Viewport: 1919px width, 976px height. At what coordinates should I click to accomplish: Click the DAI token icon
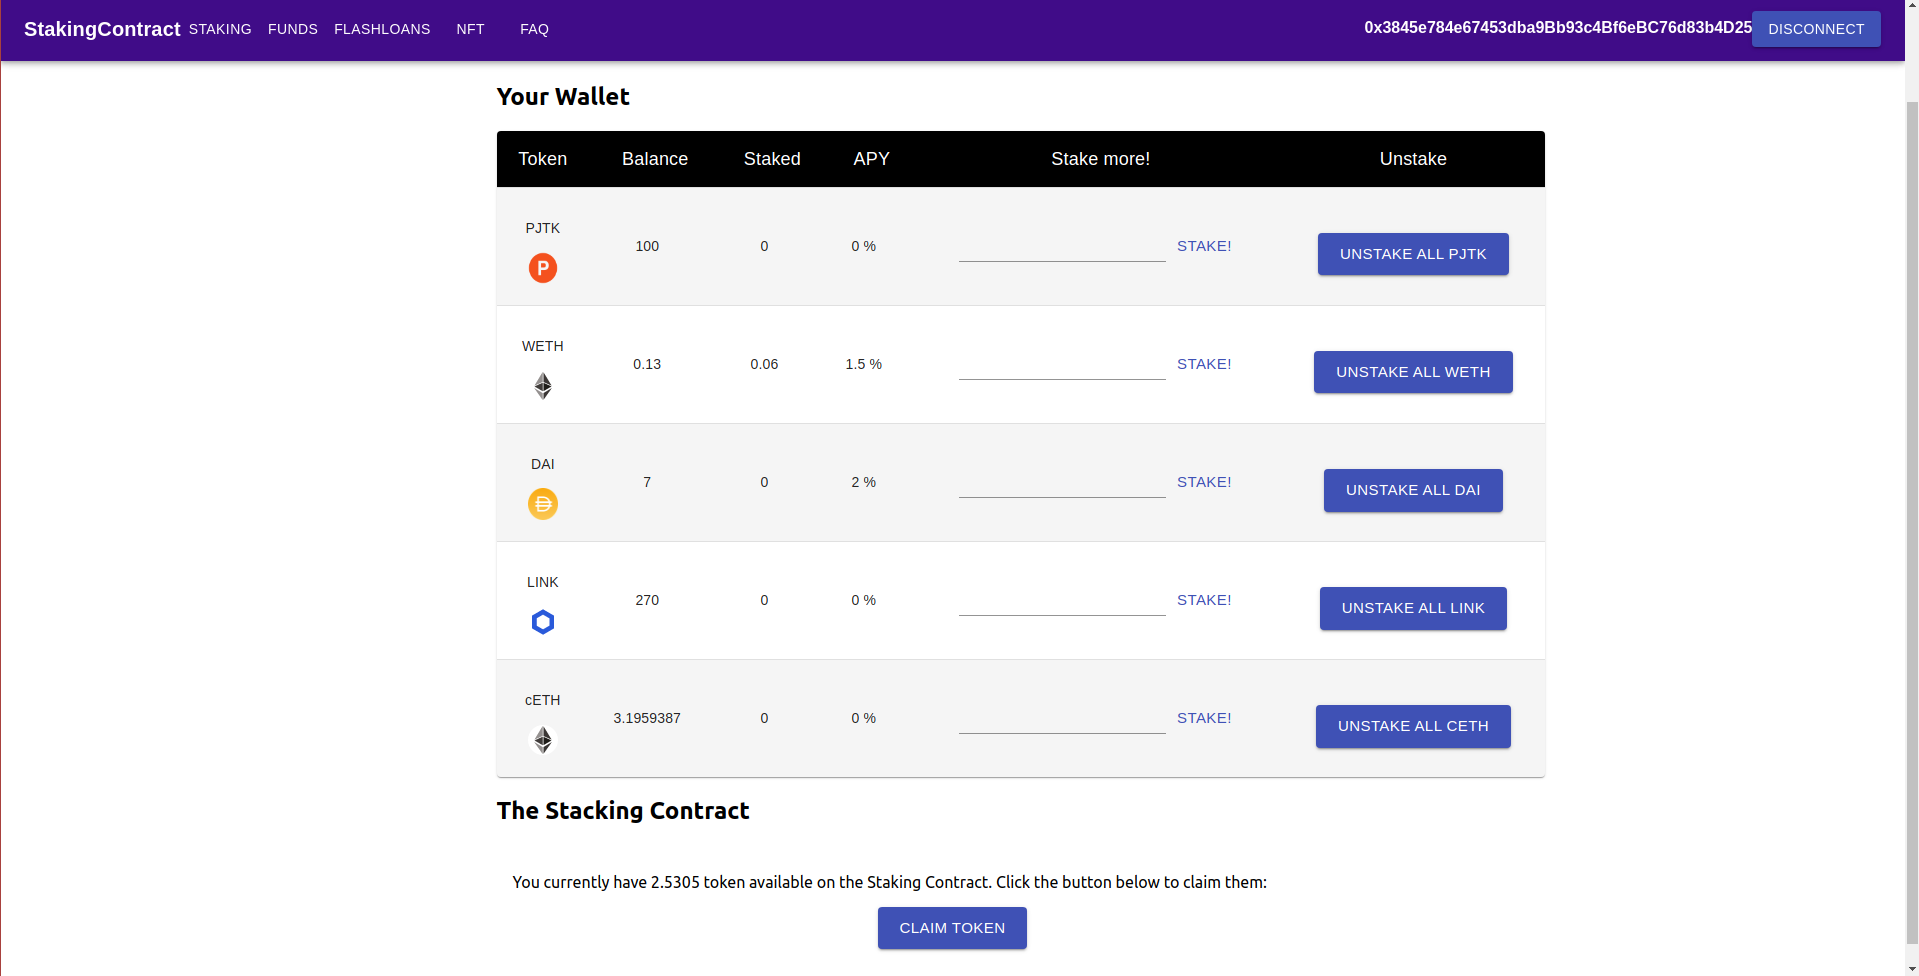click(x=542, y=504)
